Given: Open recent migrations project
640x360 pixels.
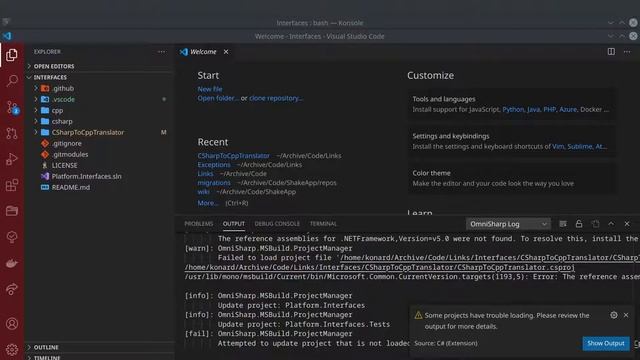Looking at the screenshot, I should (x=214, y=182).
